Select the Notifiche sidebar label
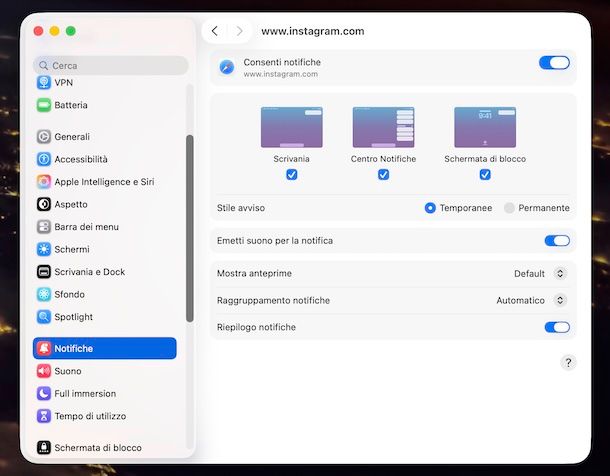 (x=74, y=348)
